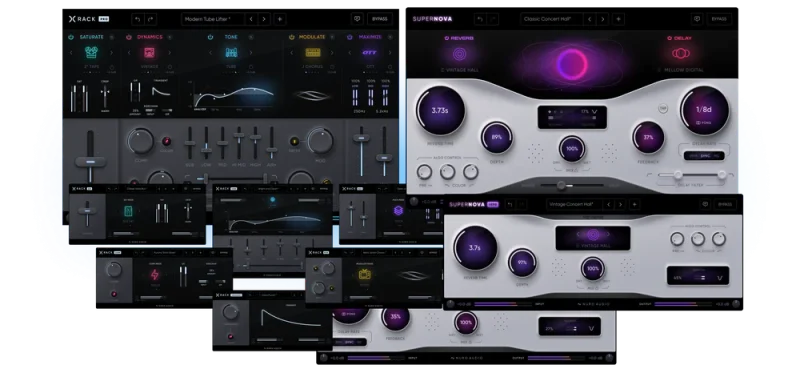Image resolution: width=800 pixels, height=373 pixels.
Task: Click the red lightning icon in small Compress window
Action: tap(155, 275)
